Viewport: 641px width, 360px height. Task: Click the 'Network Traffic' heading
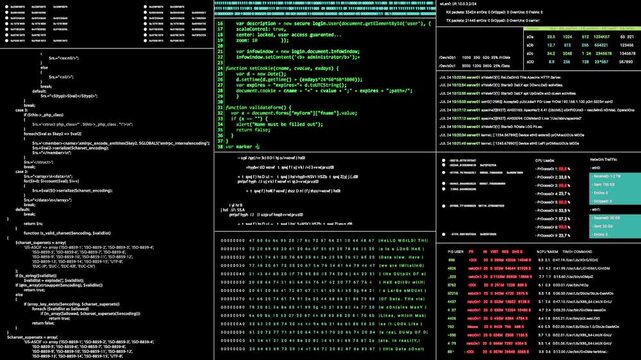click(603, 160)
